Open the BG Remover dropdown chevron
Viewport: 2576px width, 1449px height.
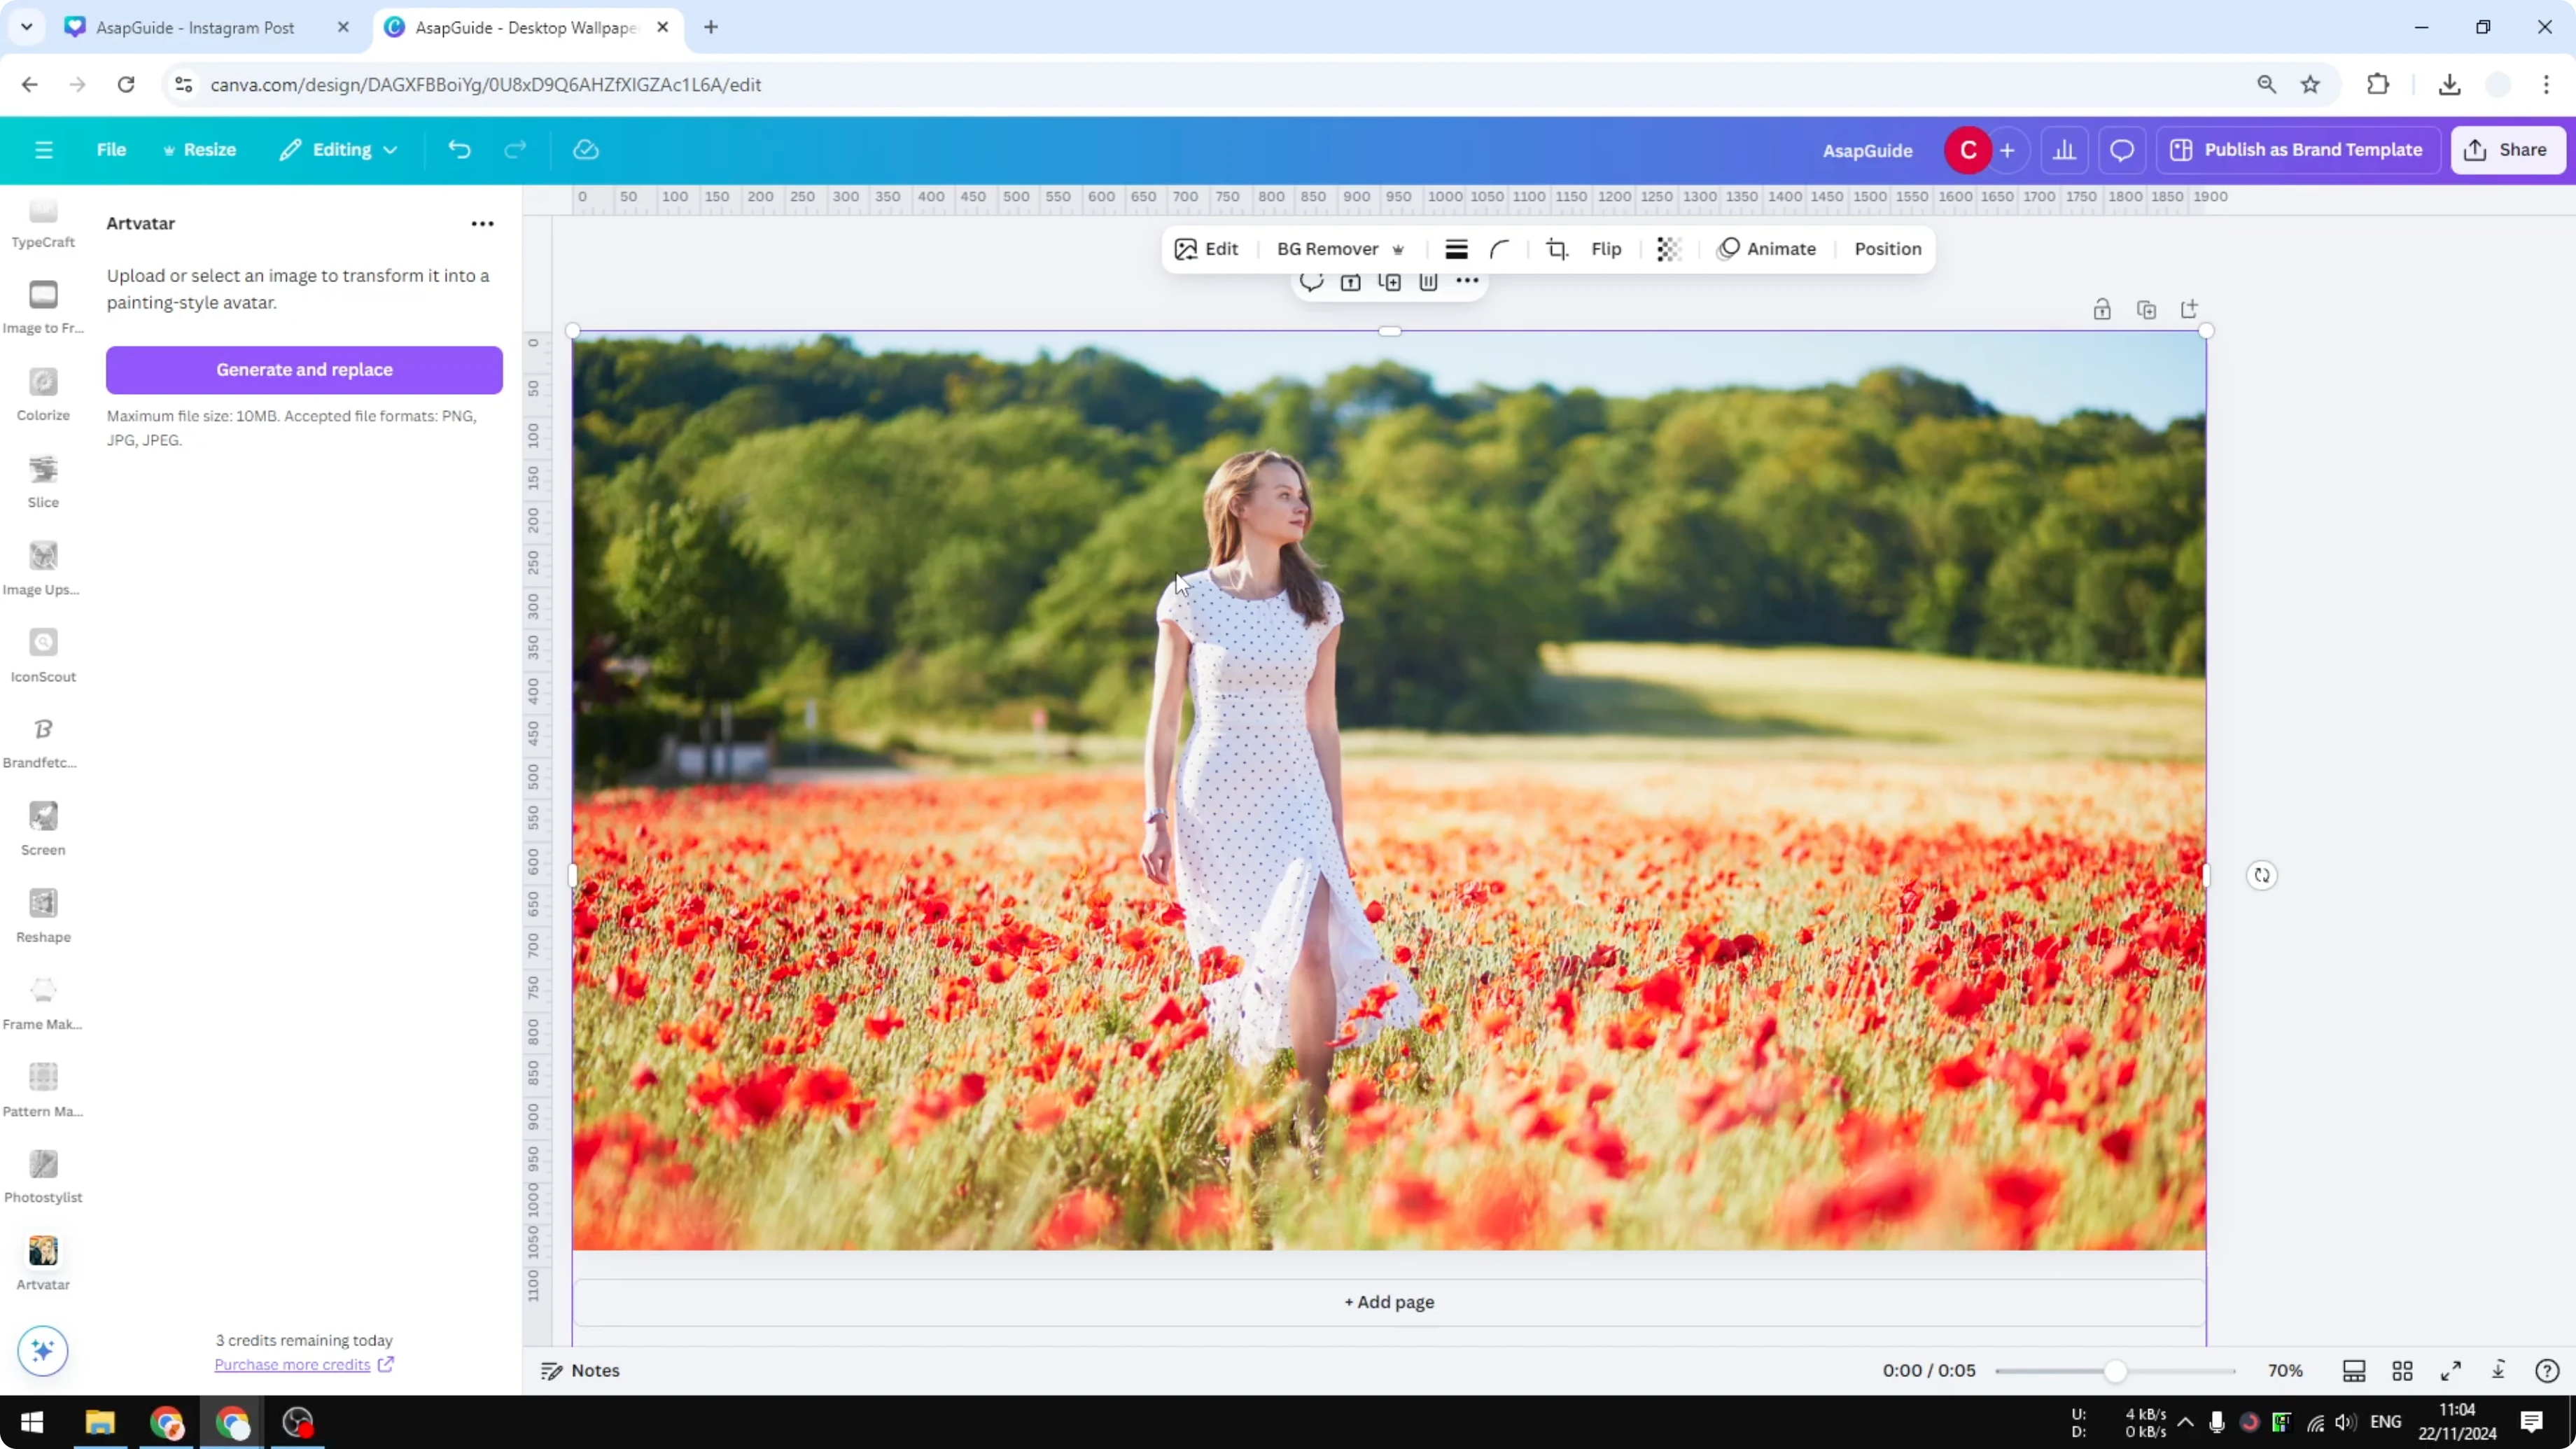(x=1398, y=249)
